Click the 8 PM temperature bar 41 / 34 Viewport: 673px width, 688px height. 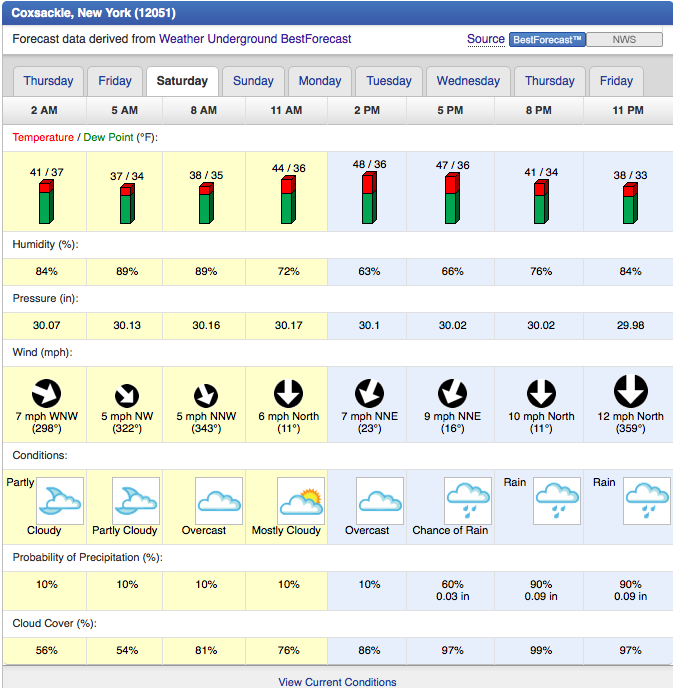tap(541, 201)
